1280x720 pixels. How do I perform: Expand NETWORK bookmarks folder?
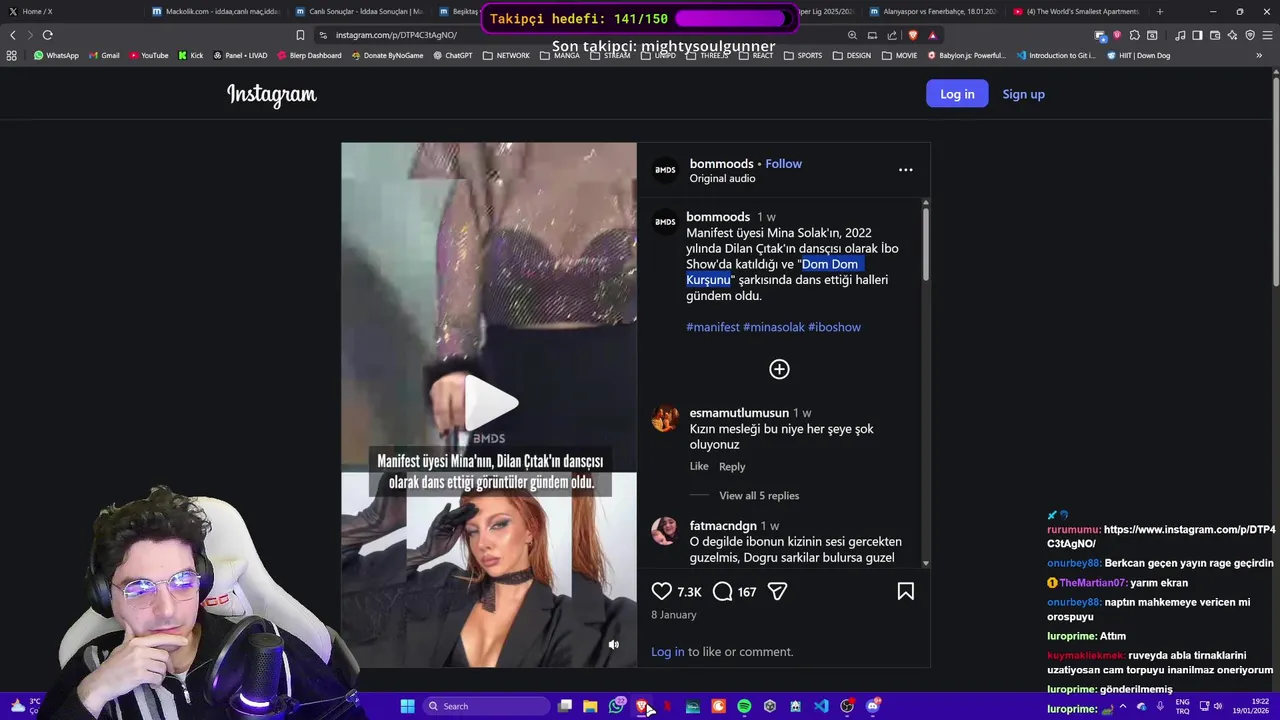tap(506, 55)
